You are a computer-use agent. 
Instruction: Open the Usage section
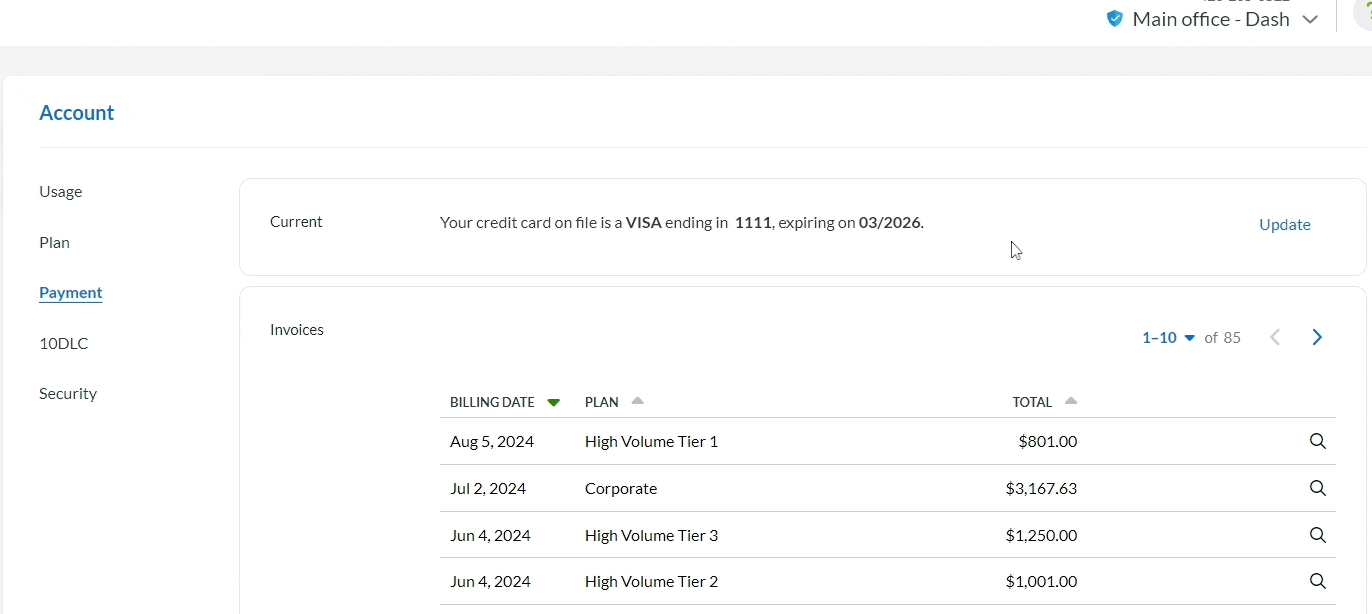pyautogui.click(x=61, y=191)
